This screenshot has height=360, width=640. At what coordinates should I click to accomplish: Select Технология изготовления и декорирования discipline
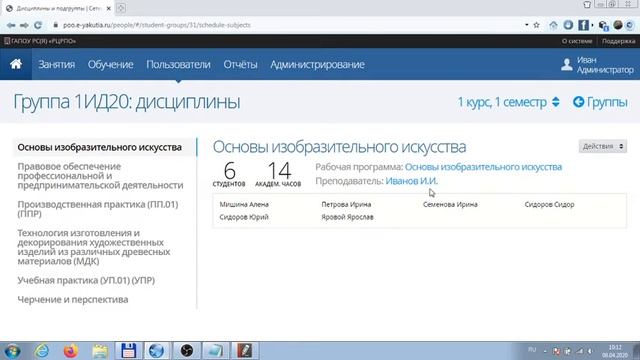[94, 247]
